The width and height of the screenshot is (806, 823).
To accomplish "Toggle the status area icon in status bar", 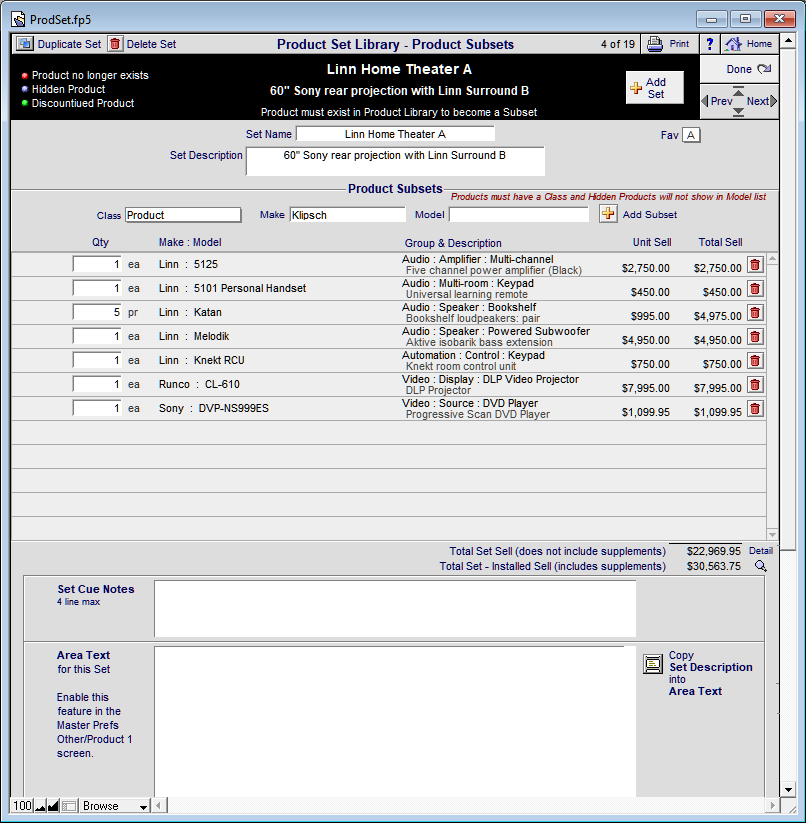I will click(x=69, y=806).
